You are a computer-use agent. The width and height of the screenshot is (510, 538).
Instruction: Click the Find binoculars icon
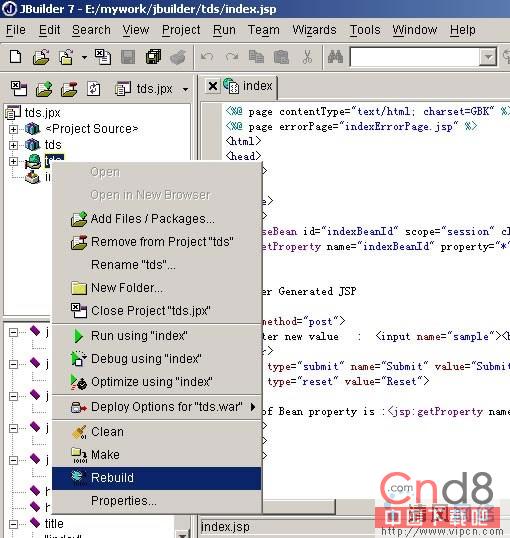(x=335, y=57)
